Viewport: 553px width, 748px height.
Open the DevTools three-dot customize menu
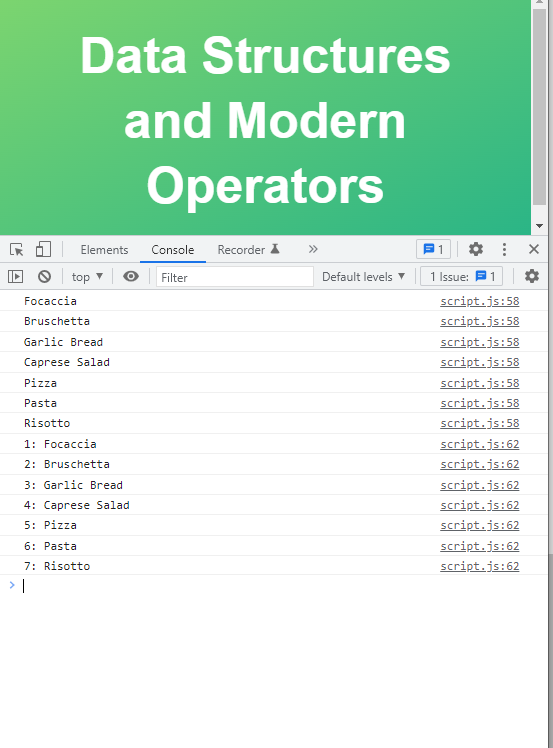pyautogui.click(x=504, y=249)
